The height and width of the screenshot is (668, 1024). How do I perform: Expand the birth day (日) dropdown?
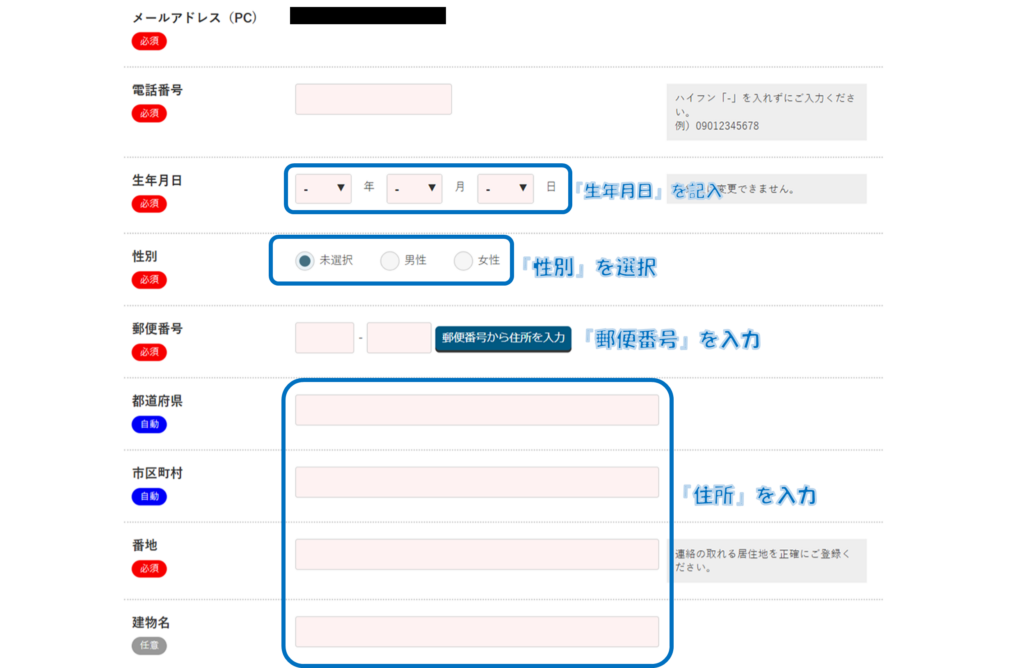coord(505,188)
